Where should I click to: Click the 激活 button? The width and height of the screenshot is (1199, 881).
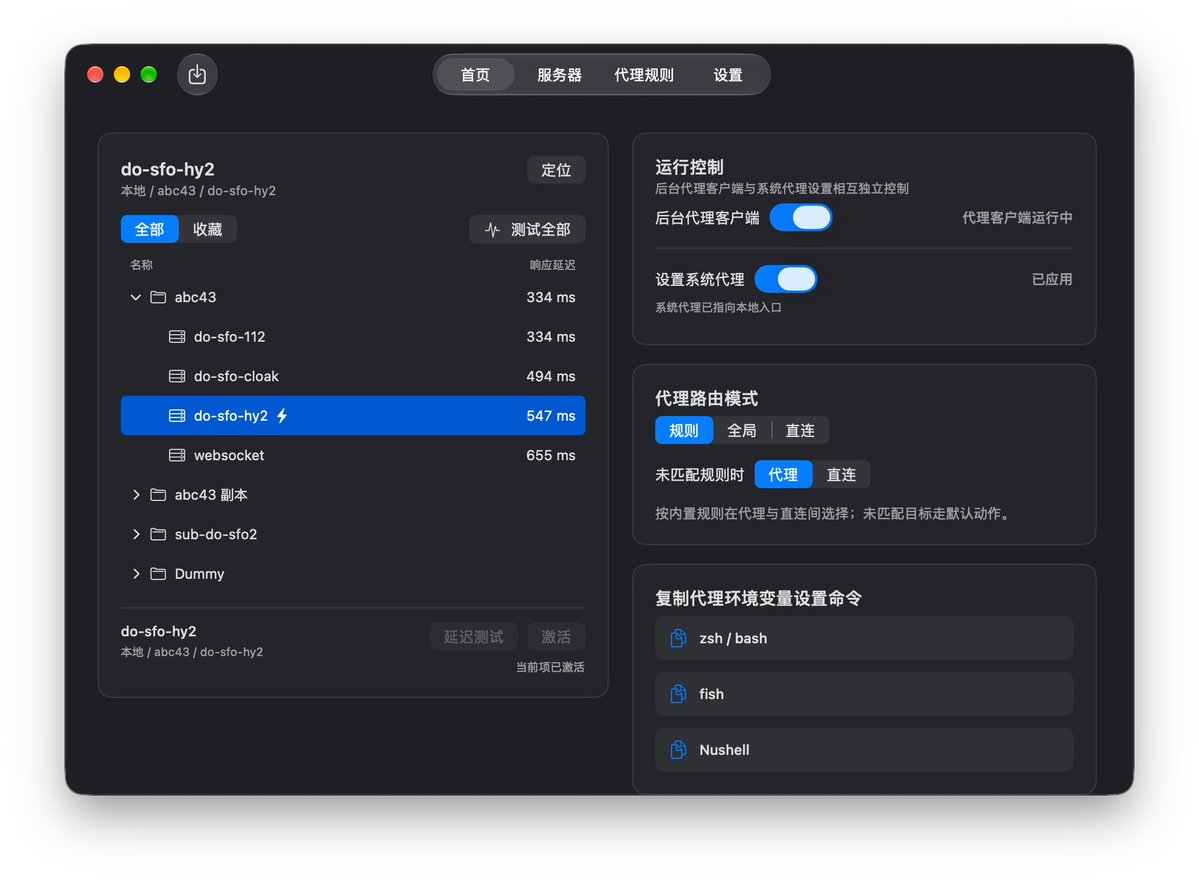point(556,637)
